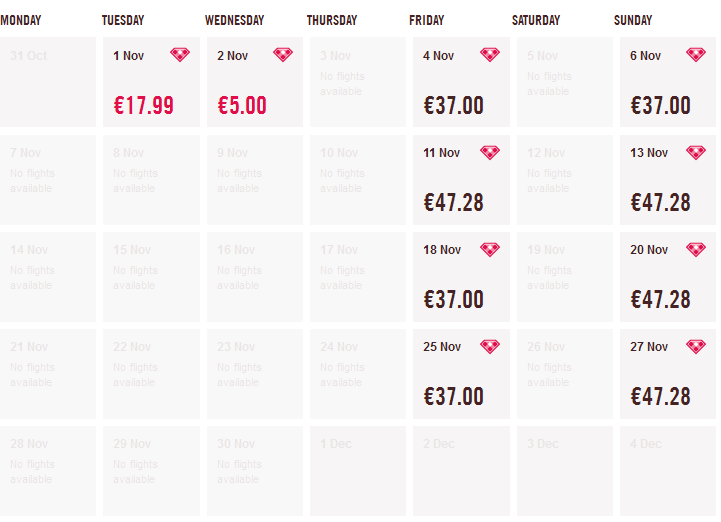Pick the €37.00 fare on 18 Nov
Screen dimensions: 721x522
(x=454, y=299)
